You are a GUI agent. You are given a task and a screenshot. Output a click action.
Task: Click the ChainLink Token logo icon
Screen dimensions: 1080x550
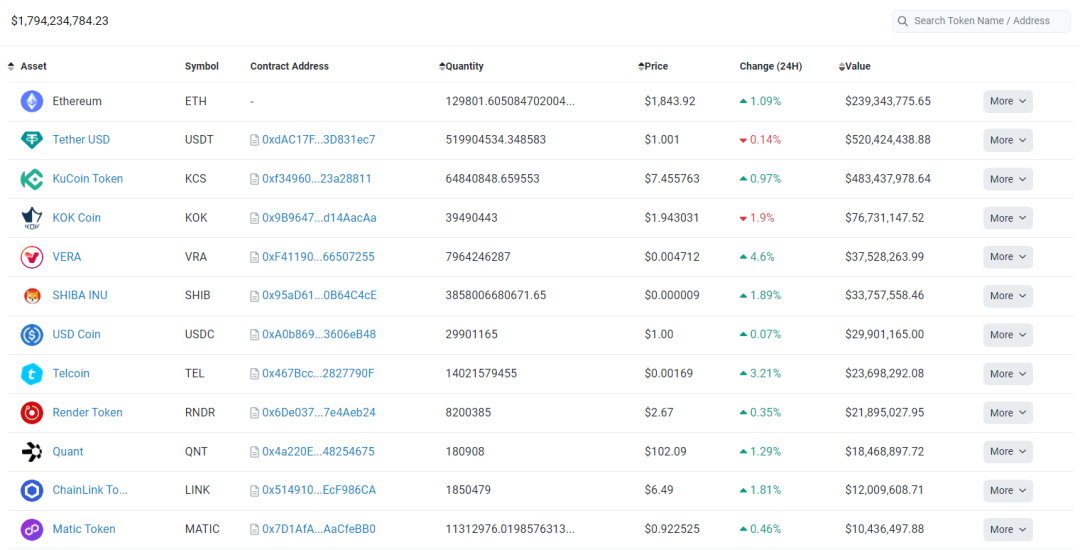(x=32, y=490)
